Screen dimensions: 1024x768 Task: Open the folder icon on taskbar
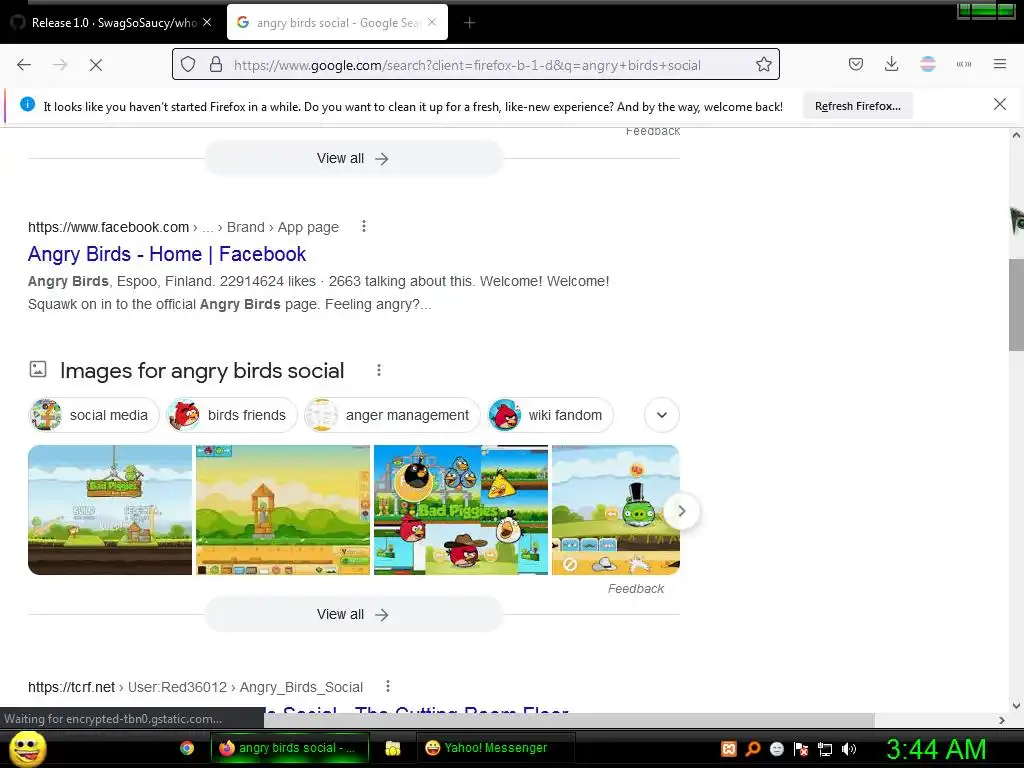tap(392, 748)
